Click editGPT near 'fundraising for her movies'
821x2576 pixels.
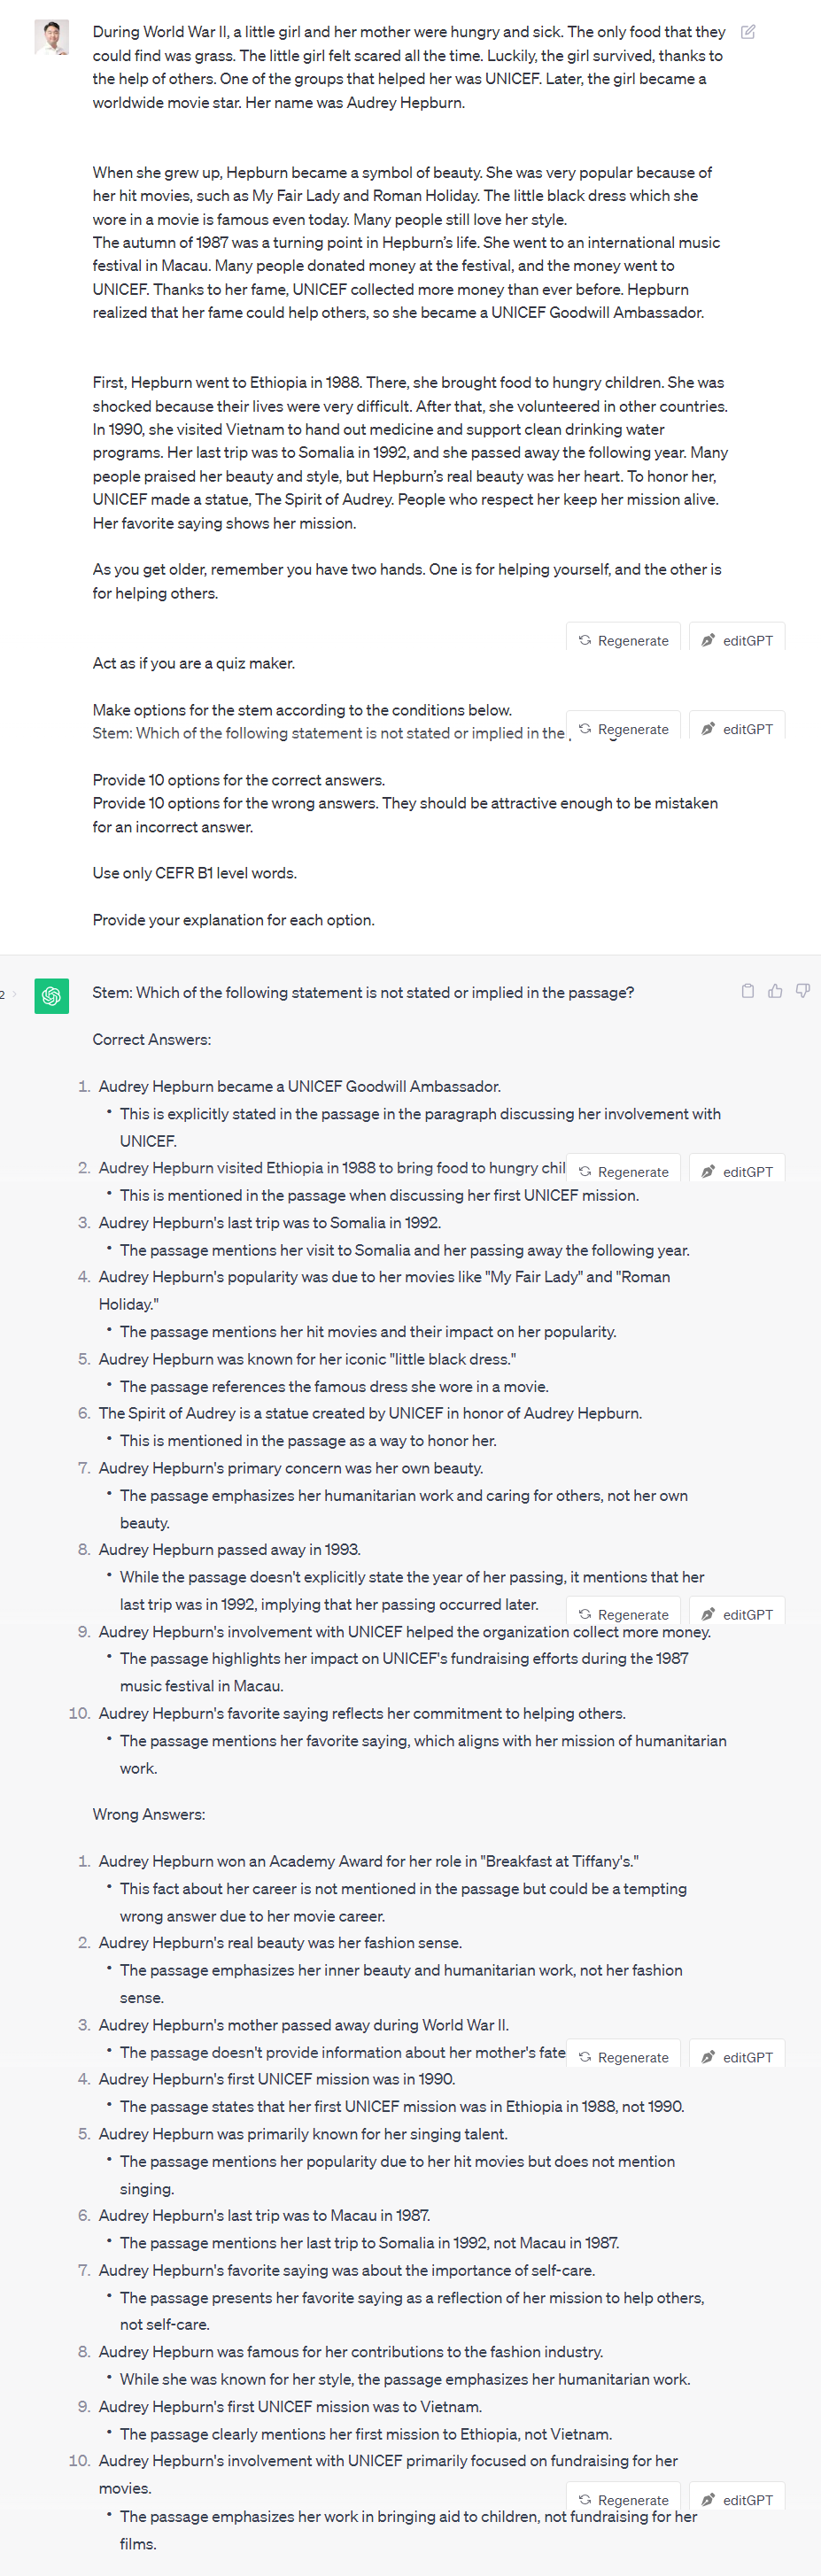pyautogui.click(x=737, y=2499)
